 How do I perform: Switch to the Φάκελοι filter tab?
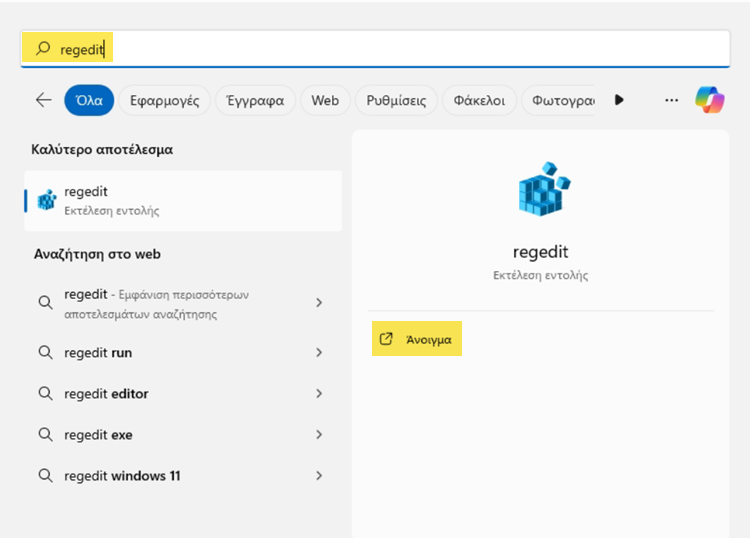[x=479, y=100]
